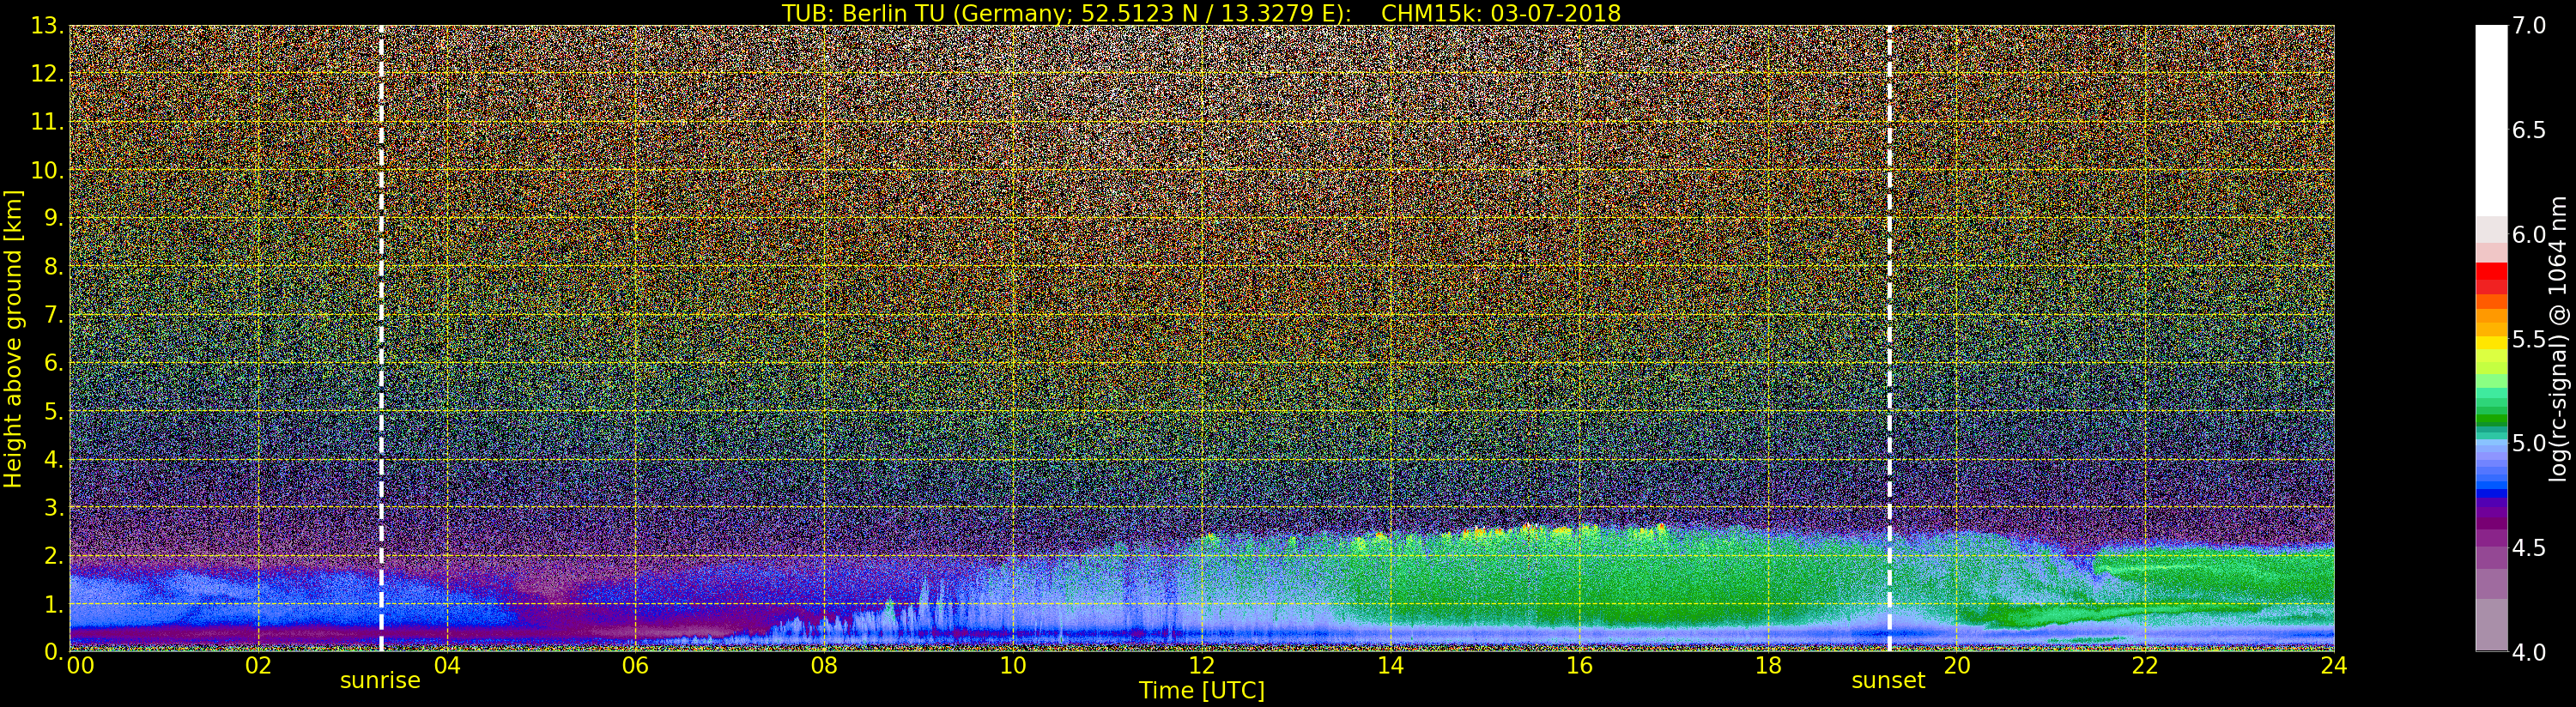Click the 'Height above ground [km]' axis label
This screenshot has width=2576, height=707.
13,338
